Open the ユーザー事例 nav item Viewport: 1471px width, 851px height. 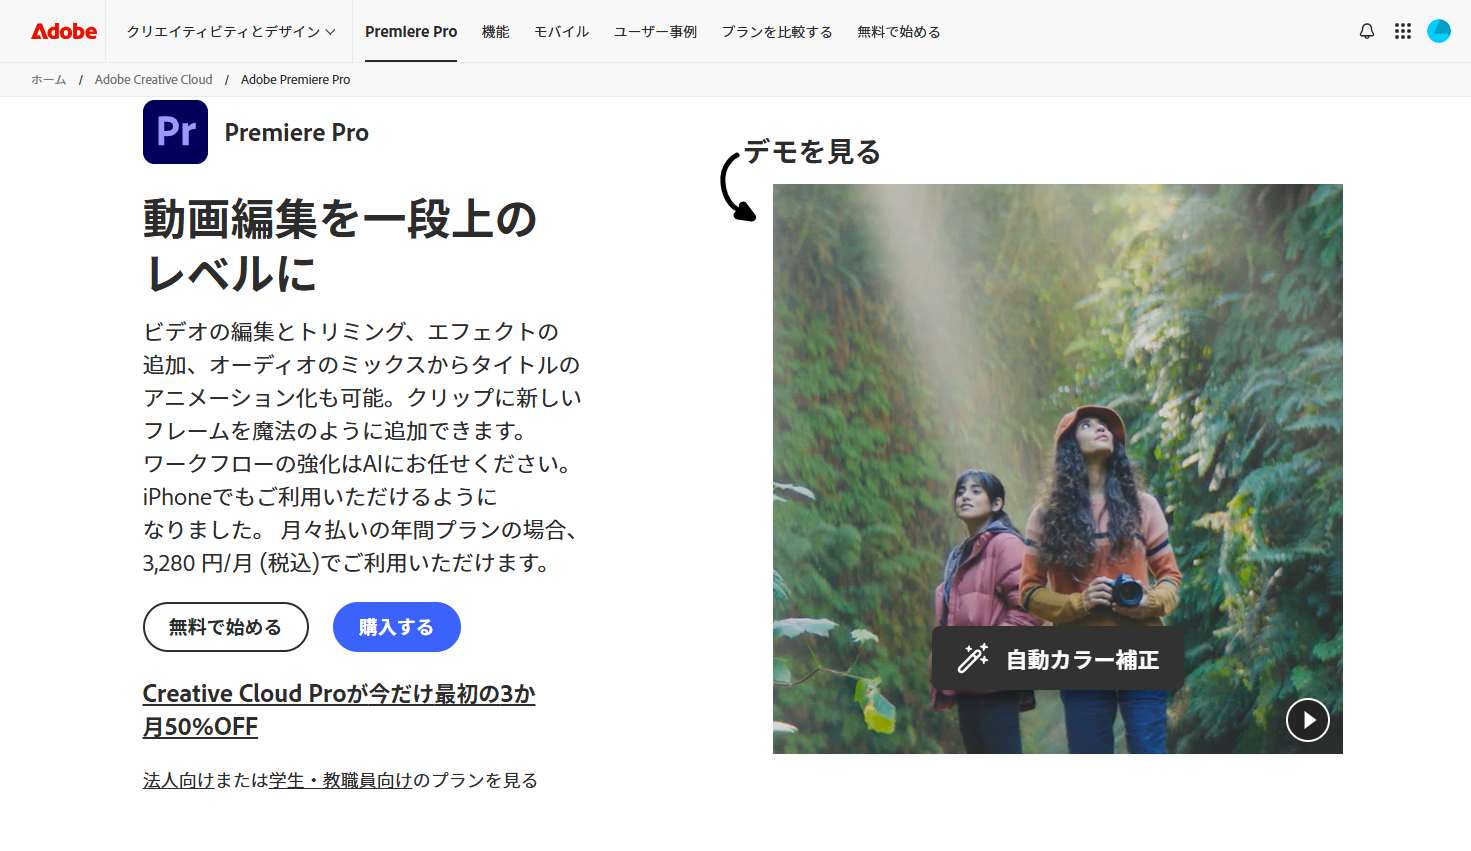click(656, 32)
